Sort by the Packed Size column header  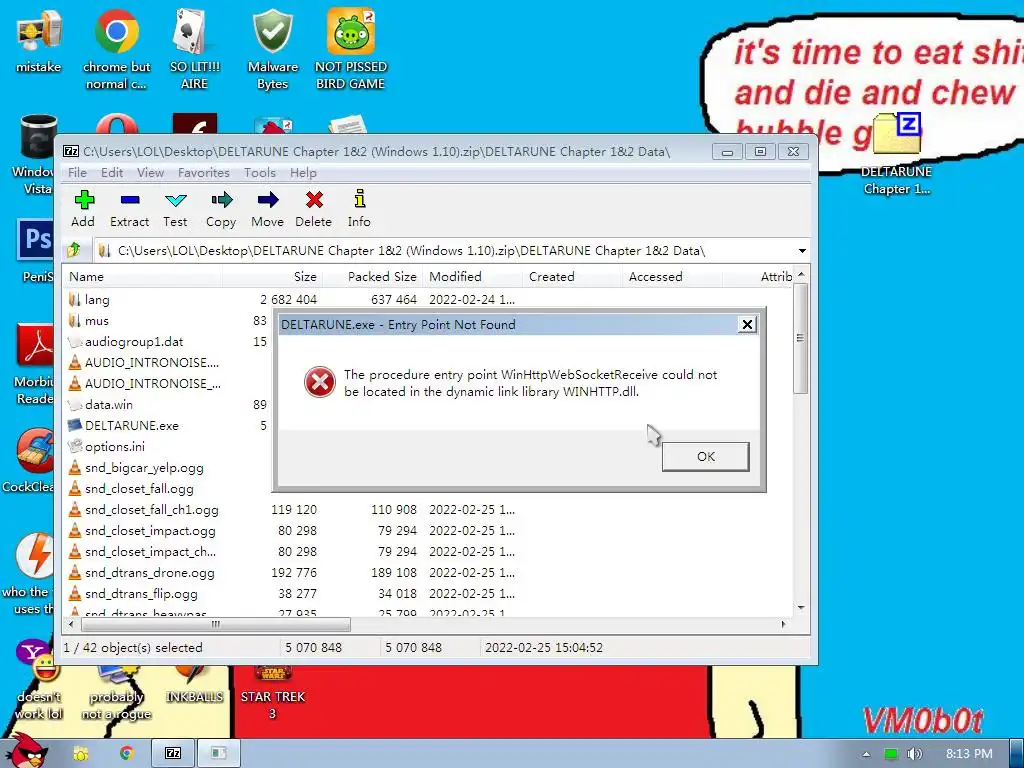click(374, 276)
